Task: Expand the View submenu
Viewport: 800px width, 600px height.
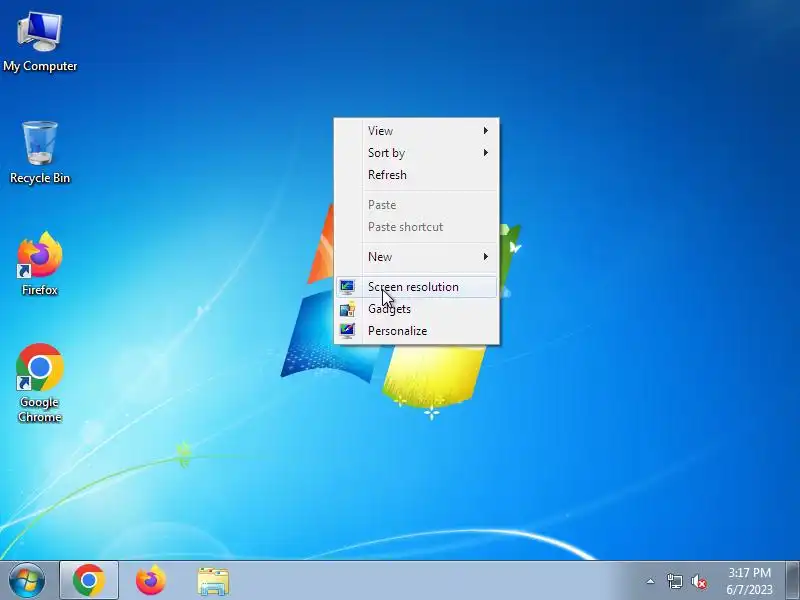Action: point(416,131)
